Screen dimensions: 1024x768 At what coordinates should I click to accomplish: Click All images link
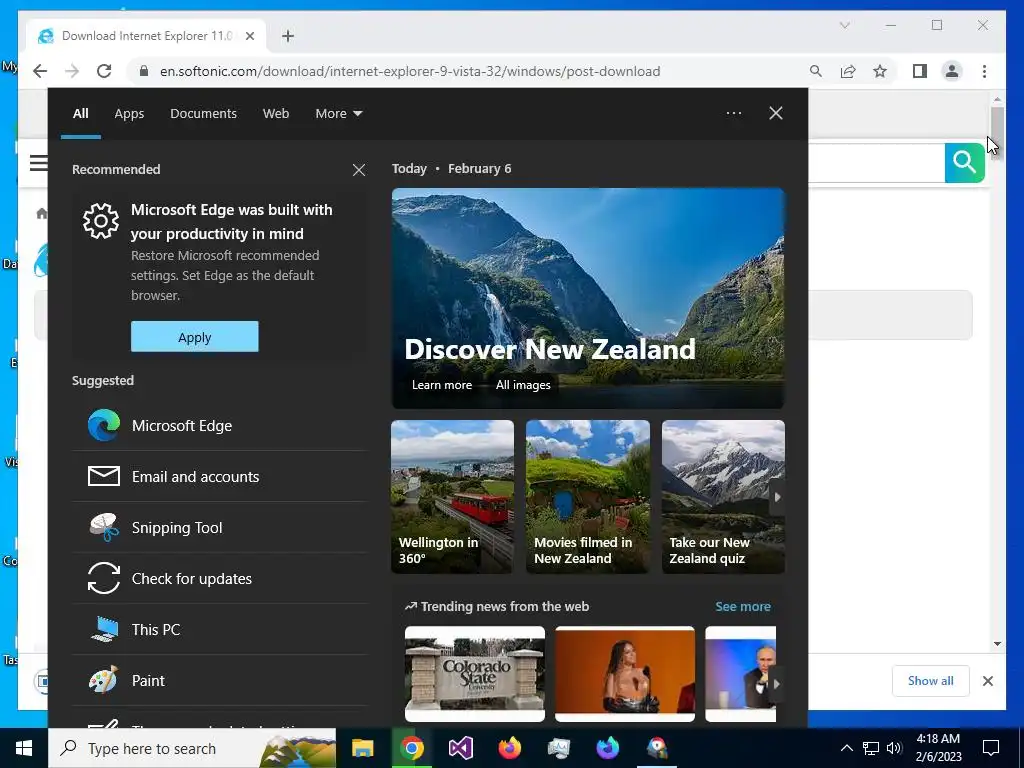point(523,385)
